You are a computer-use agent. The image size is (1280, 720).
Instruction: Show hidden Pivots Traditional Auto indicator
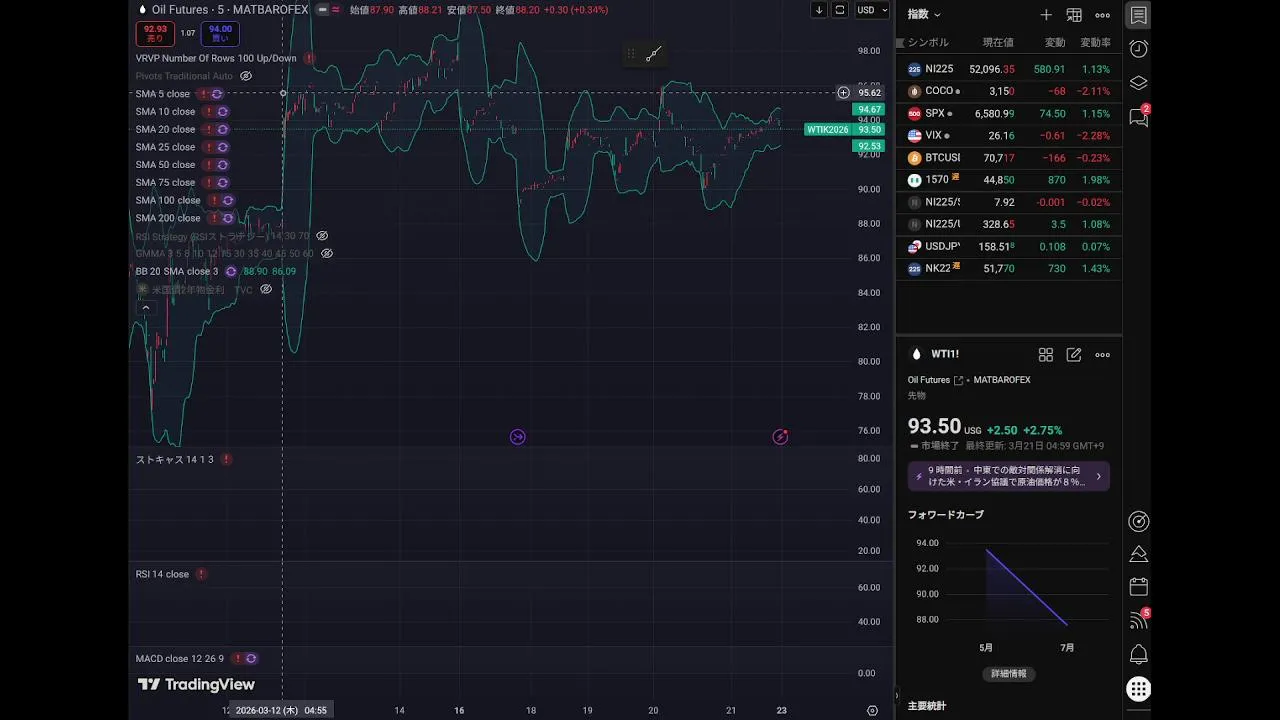(246, 76)
